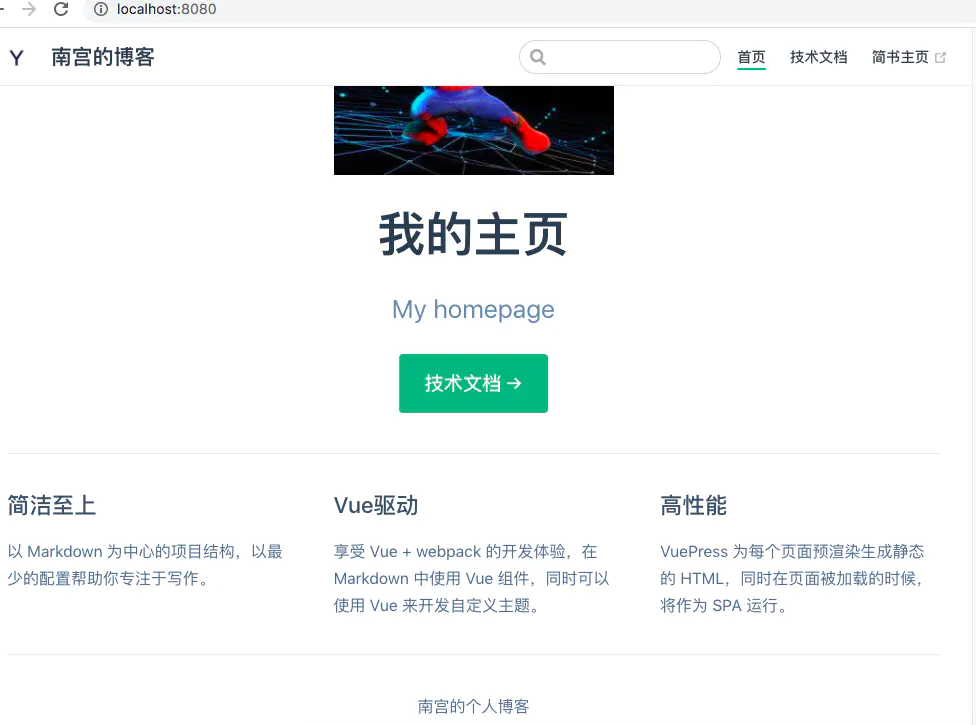Open the 简书主页 external nav link
The height and width of the screenshot is (725, 976).
909,57
